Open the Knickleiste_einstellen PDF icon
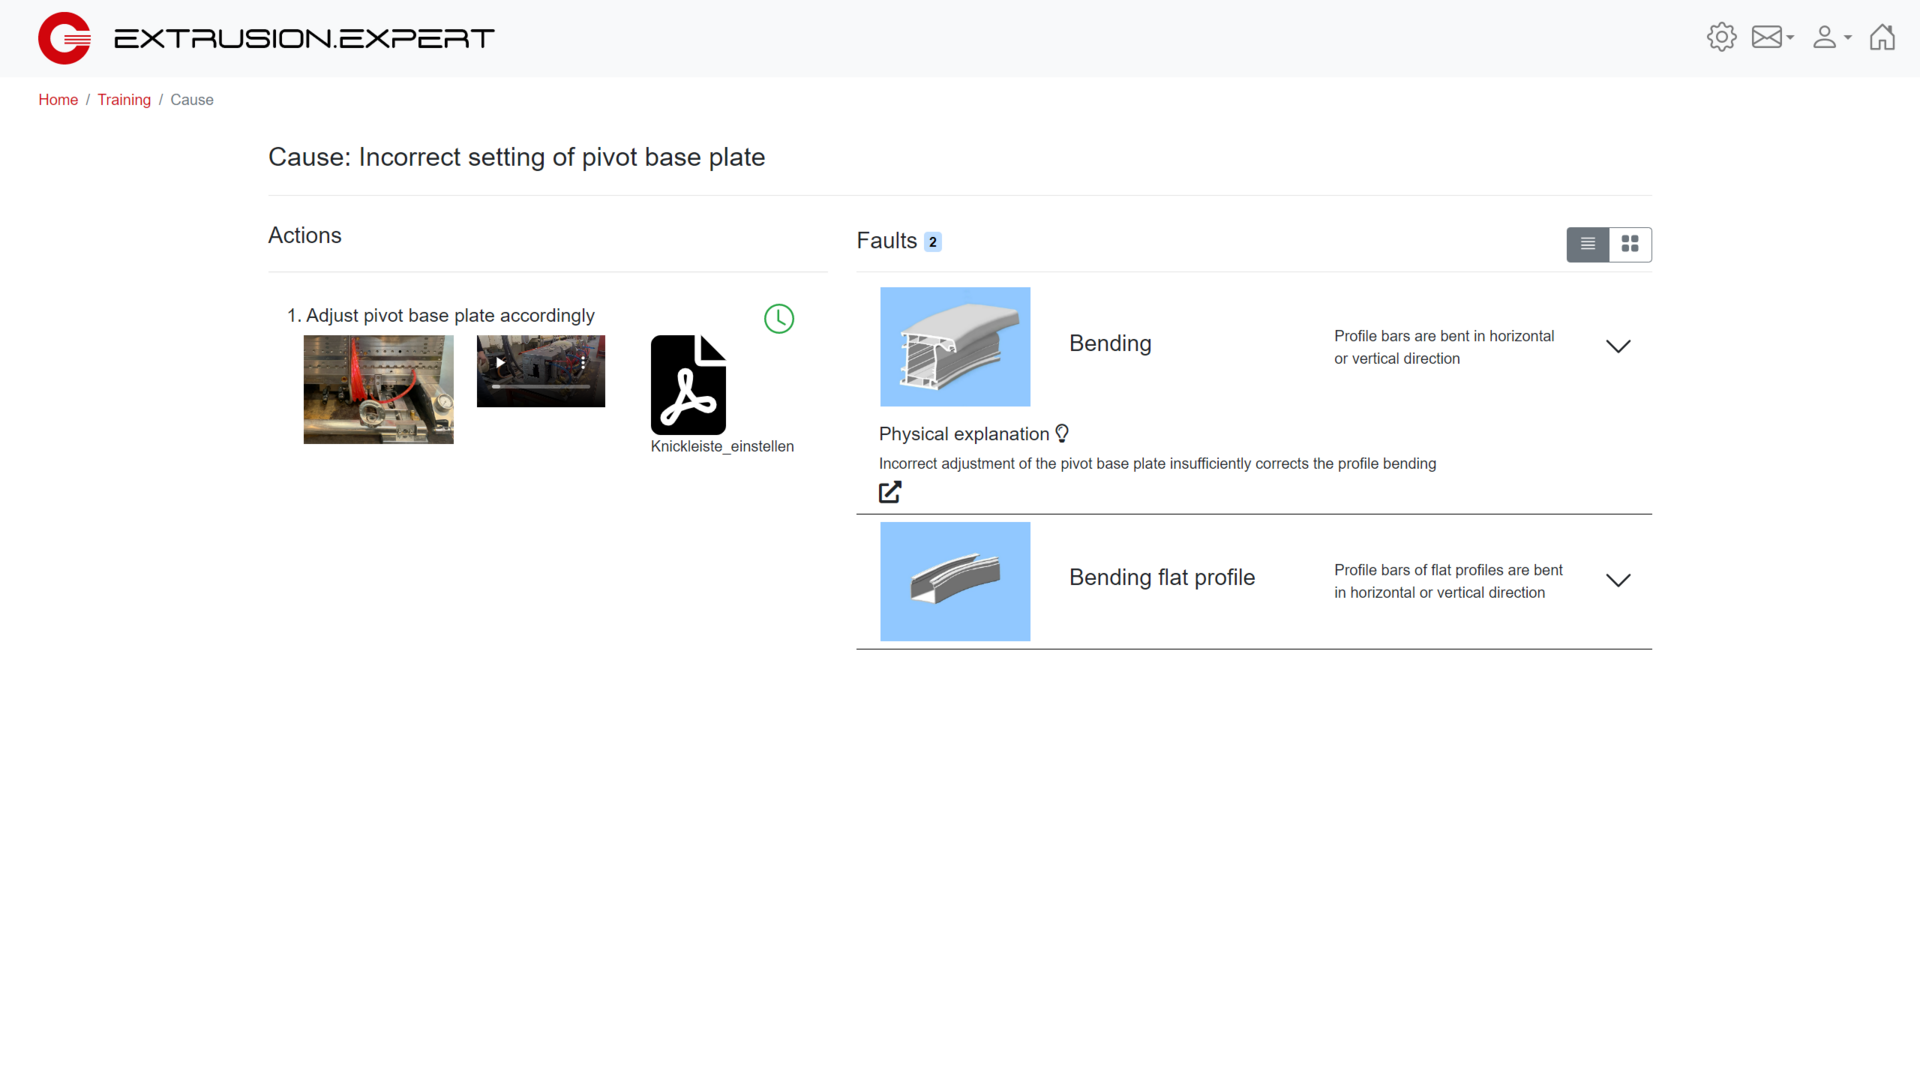Screen dimensions: 1920x1080 [x=688, y=384]
